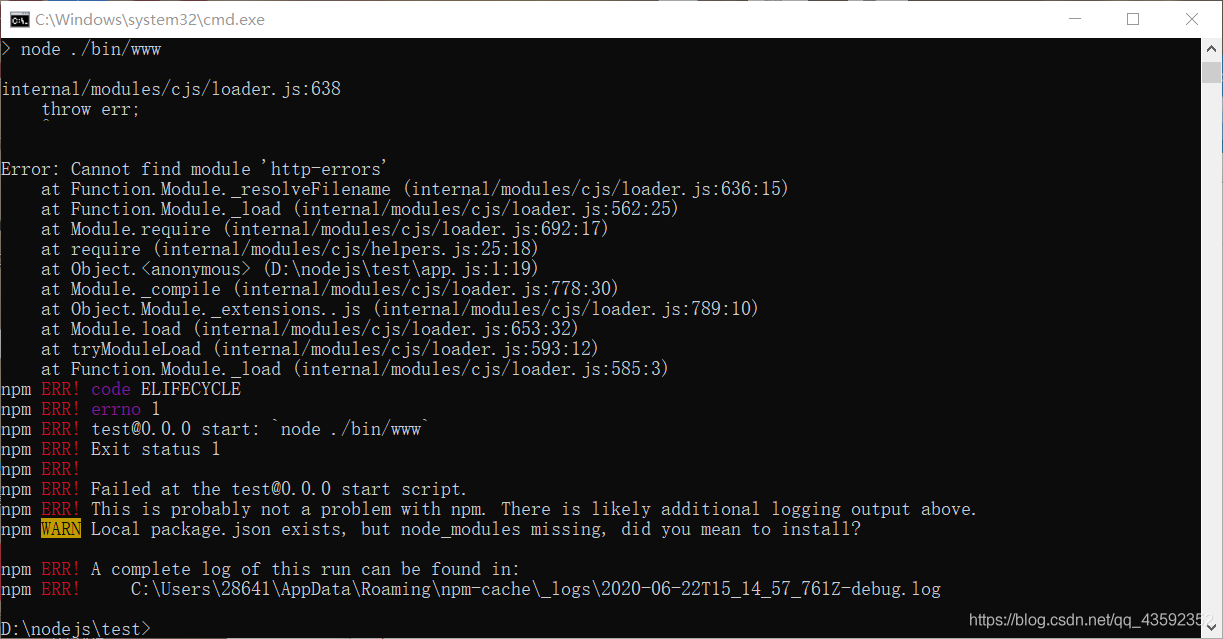Click the D:\nodejs\test> prompt line
1223x639 pixels.
point(75,628)
